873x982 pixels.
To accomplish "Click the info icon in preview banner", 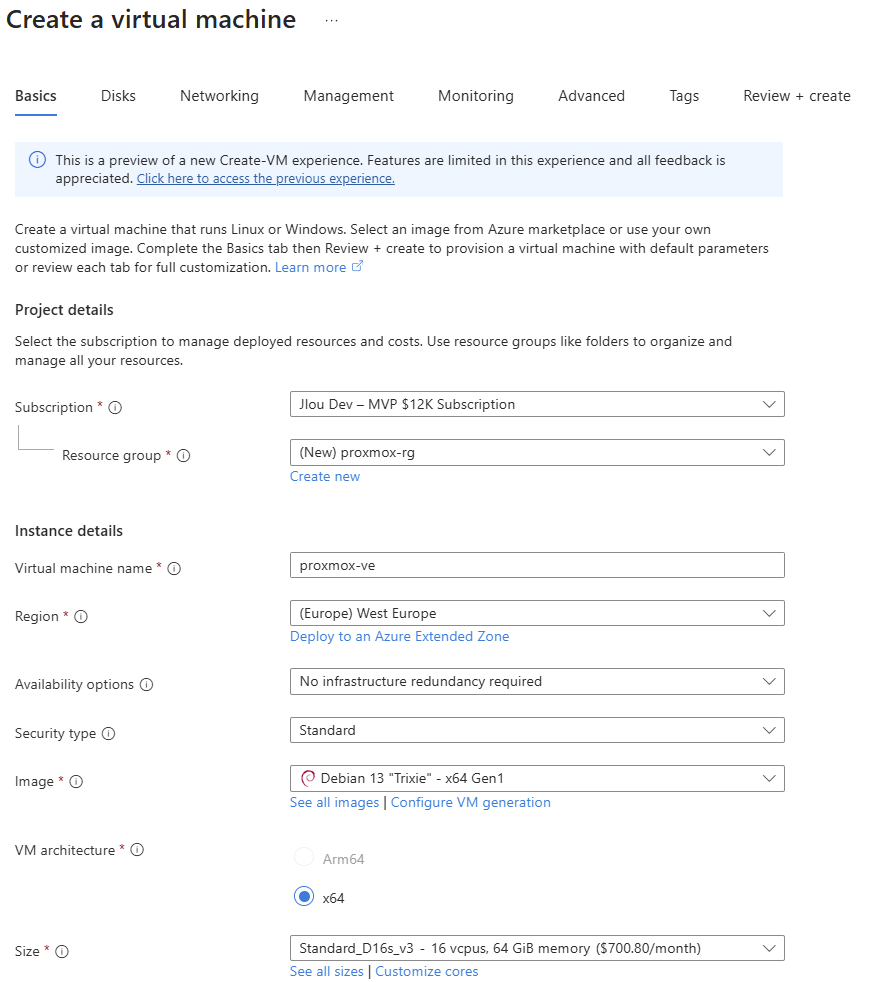I will [x=38, y=160].
